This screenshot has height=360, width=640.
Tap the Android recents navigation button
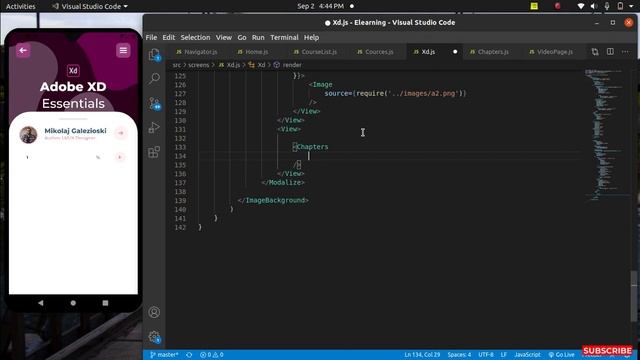coord(105,303)
